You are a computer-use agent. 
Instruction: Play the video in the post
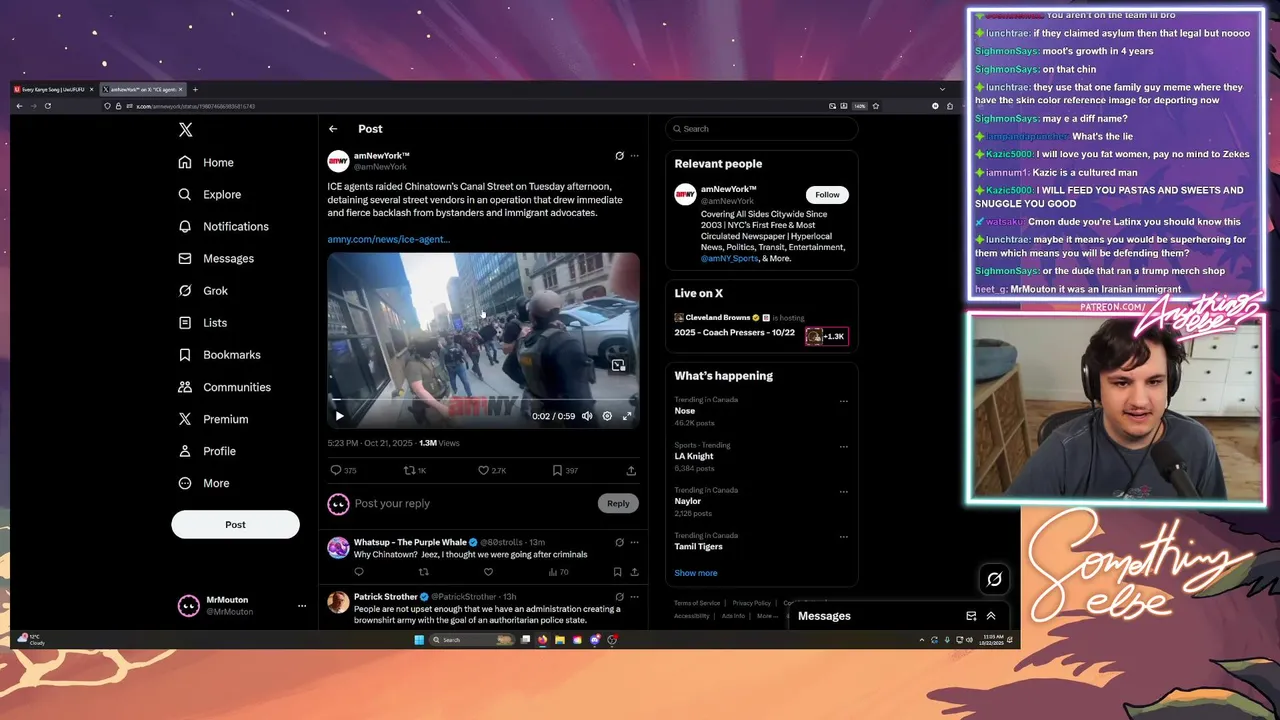[339, 416]
